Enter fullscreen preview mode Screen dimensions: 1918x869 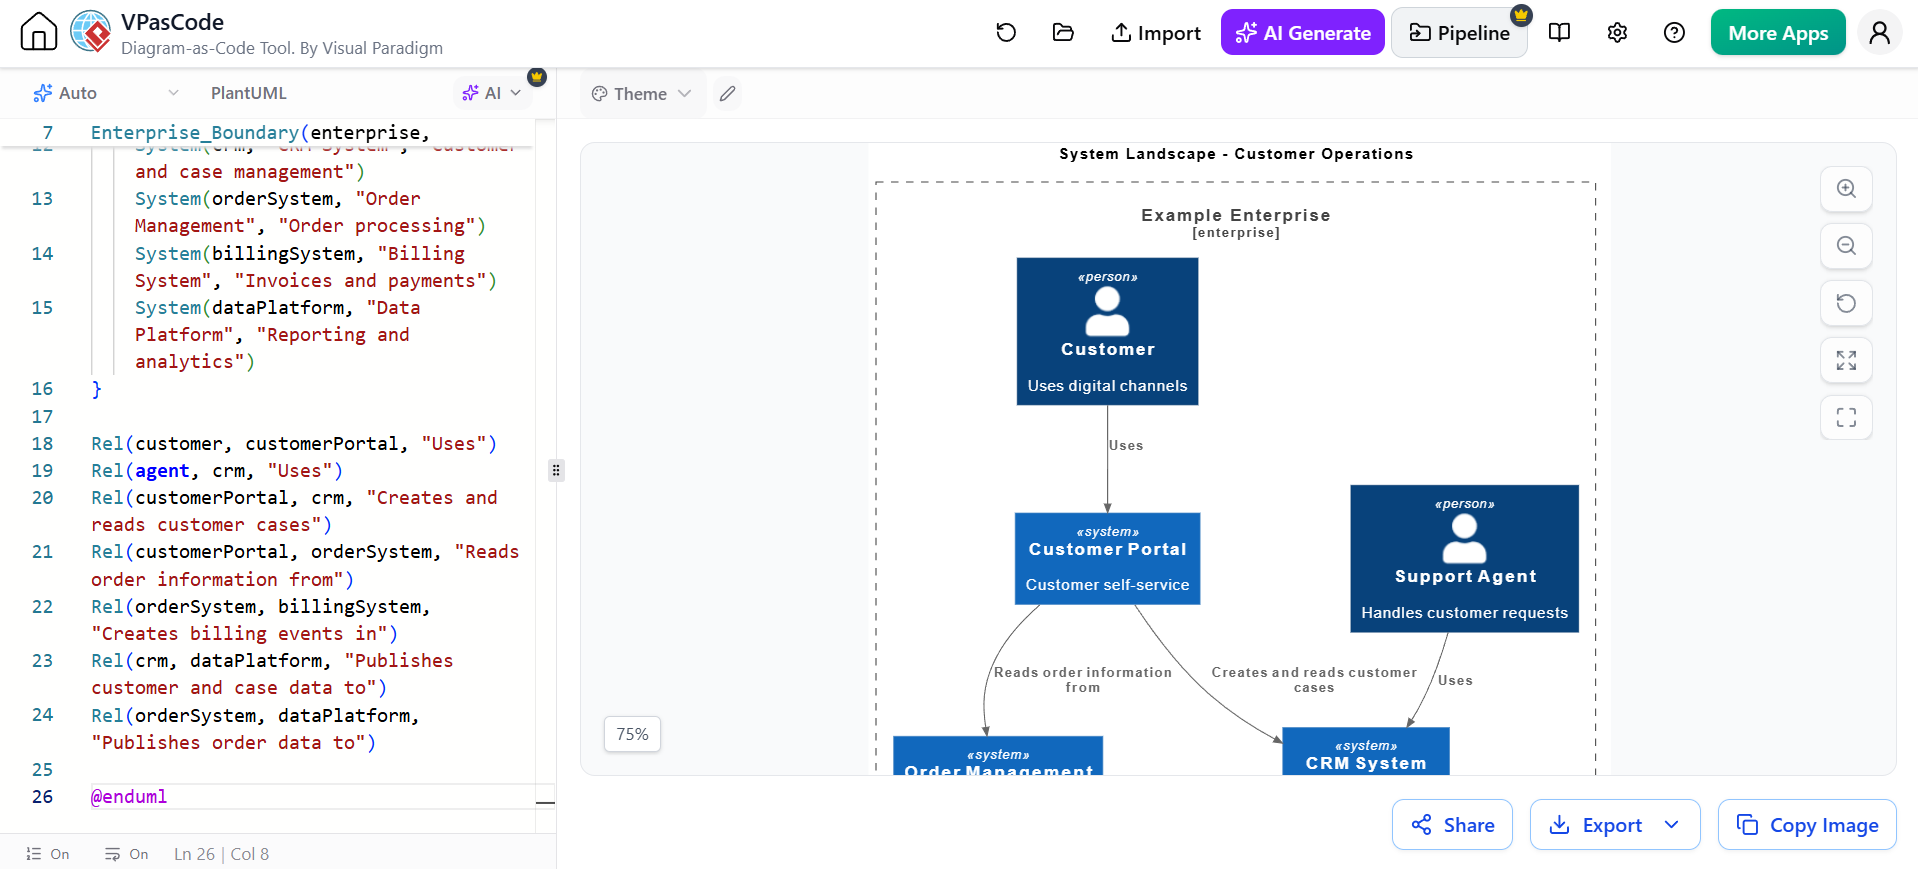pos(1846,417)
